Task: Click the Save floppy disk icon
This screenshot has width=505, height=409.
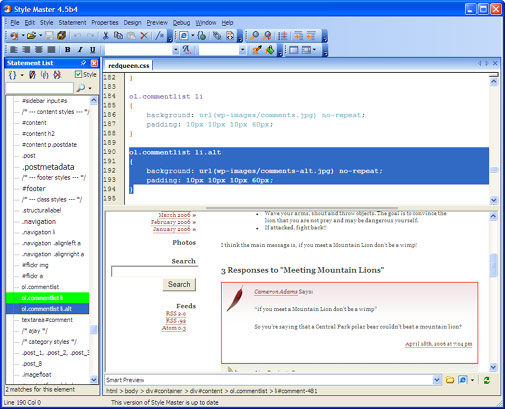Action: click(x=49, y=36)
